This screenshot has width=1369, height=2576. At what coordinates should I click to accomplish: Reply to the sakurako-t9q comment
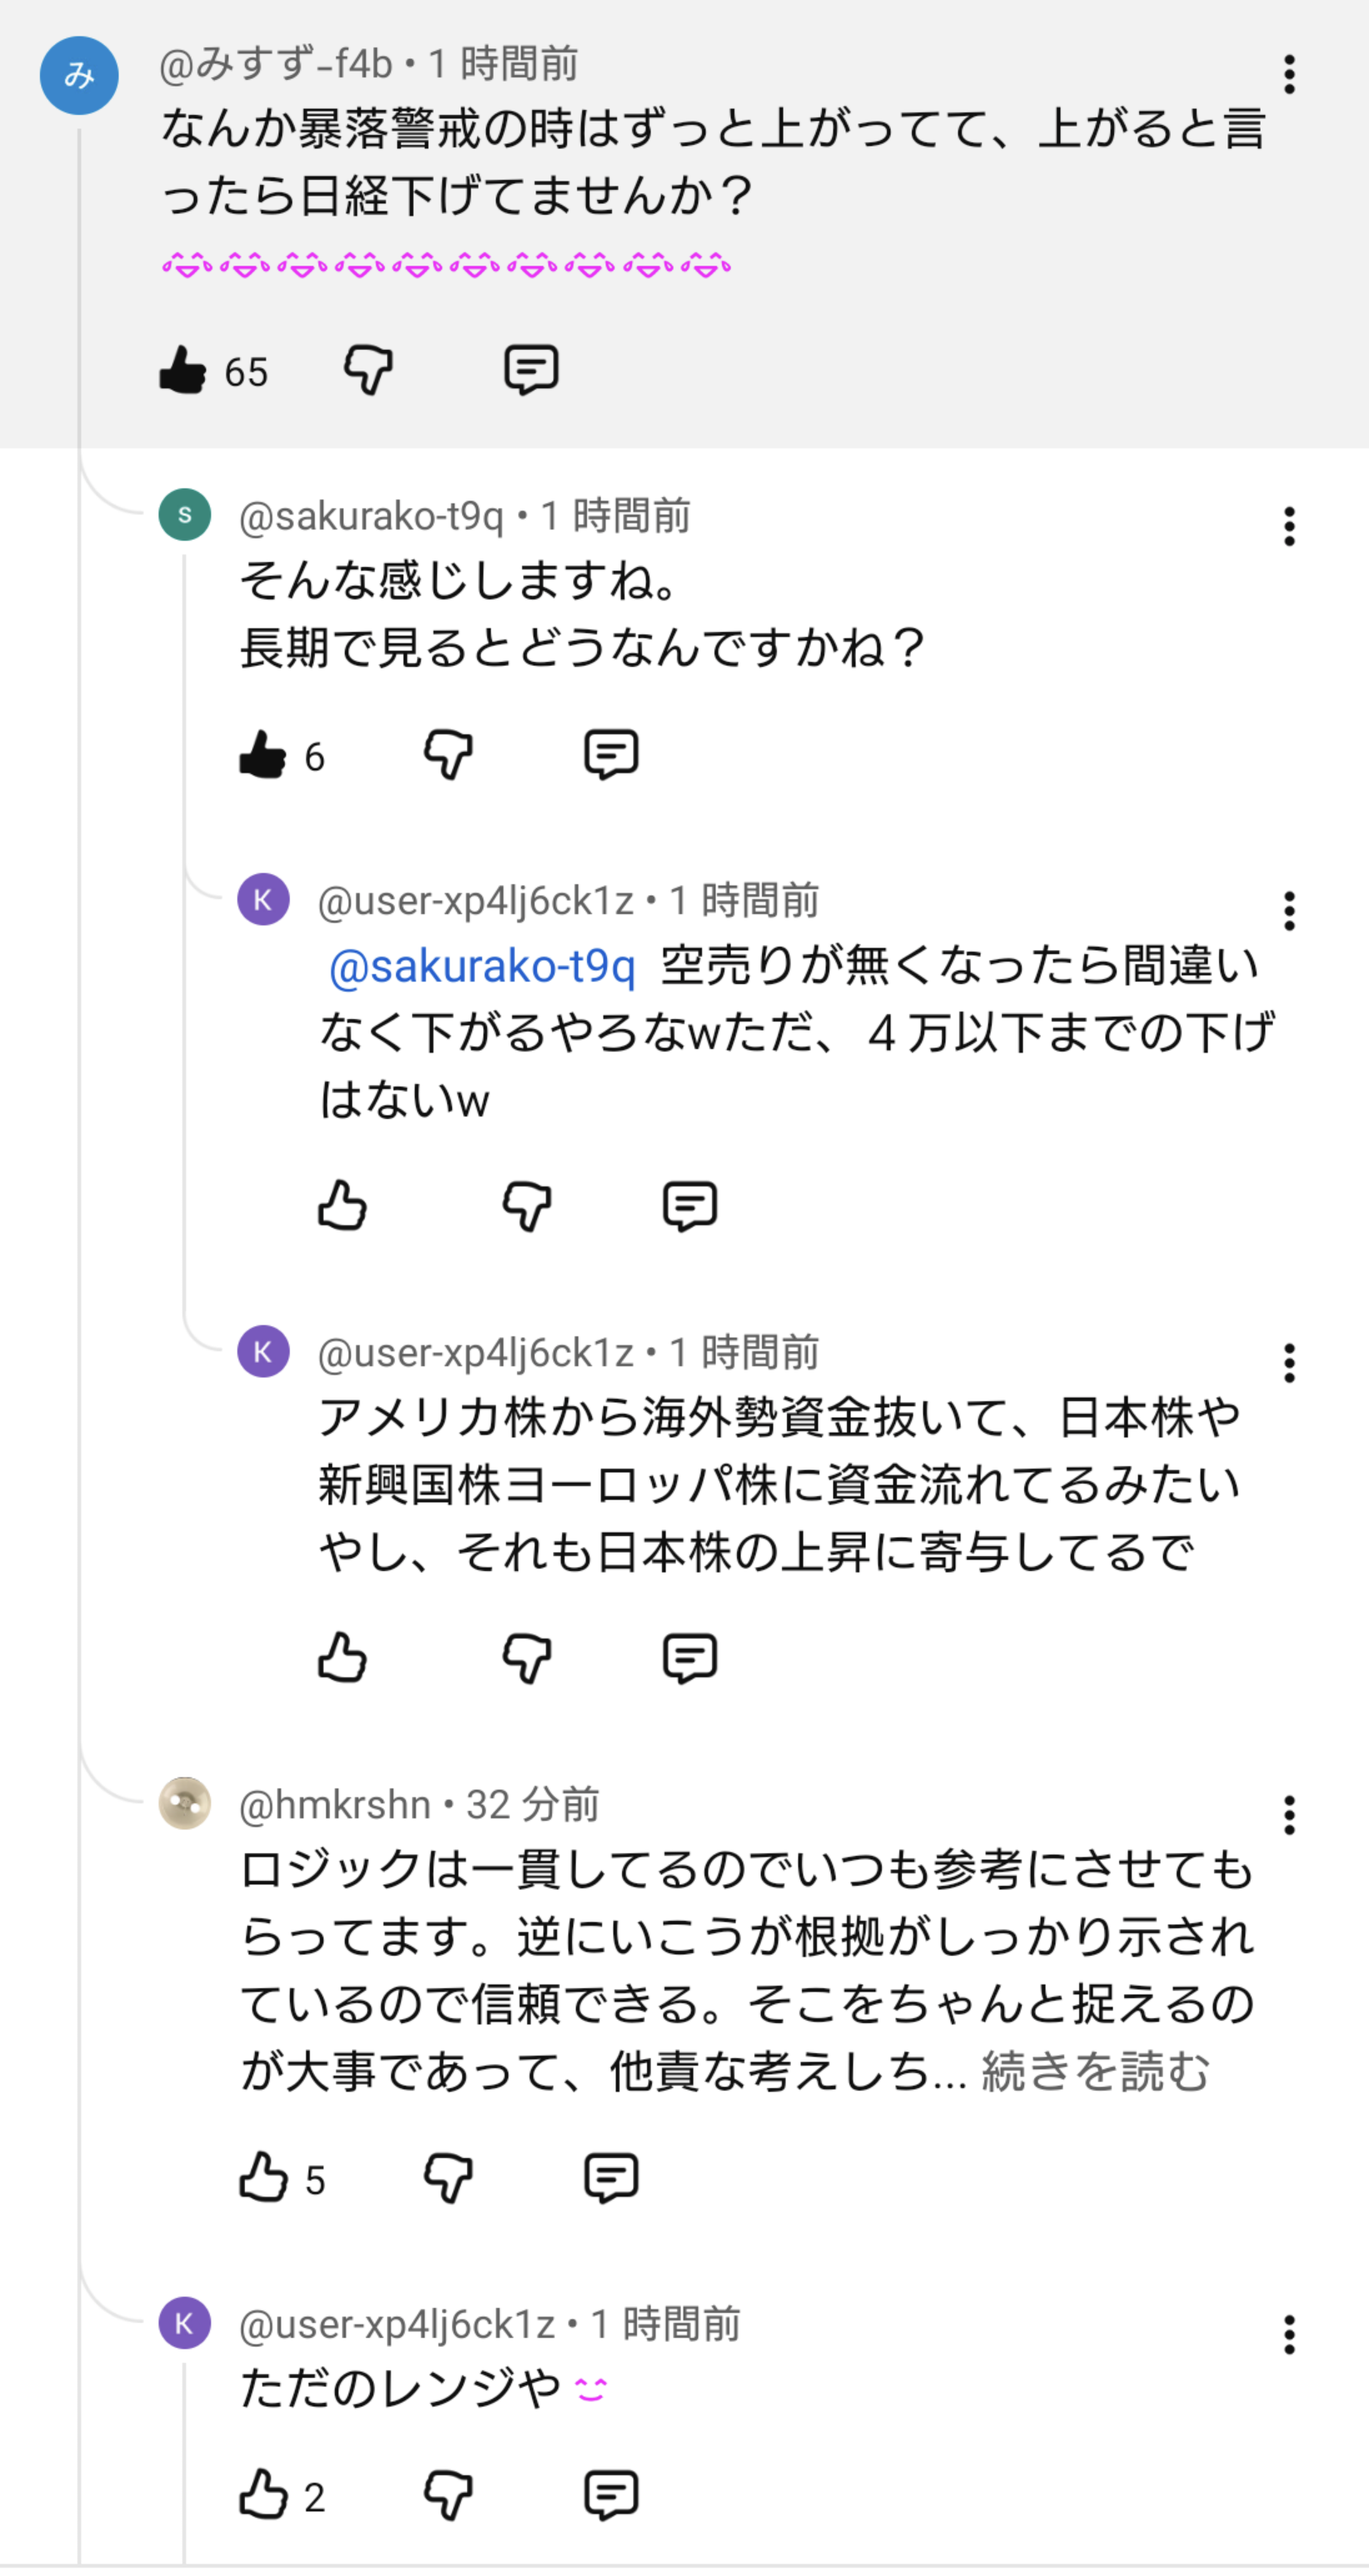point(610,755)
